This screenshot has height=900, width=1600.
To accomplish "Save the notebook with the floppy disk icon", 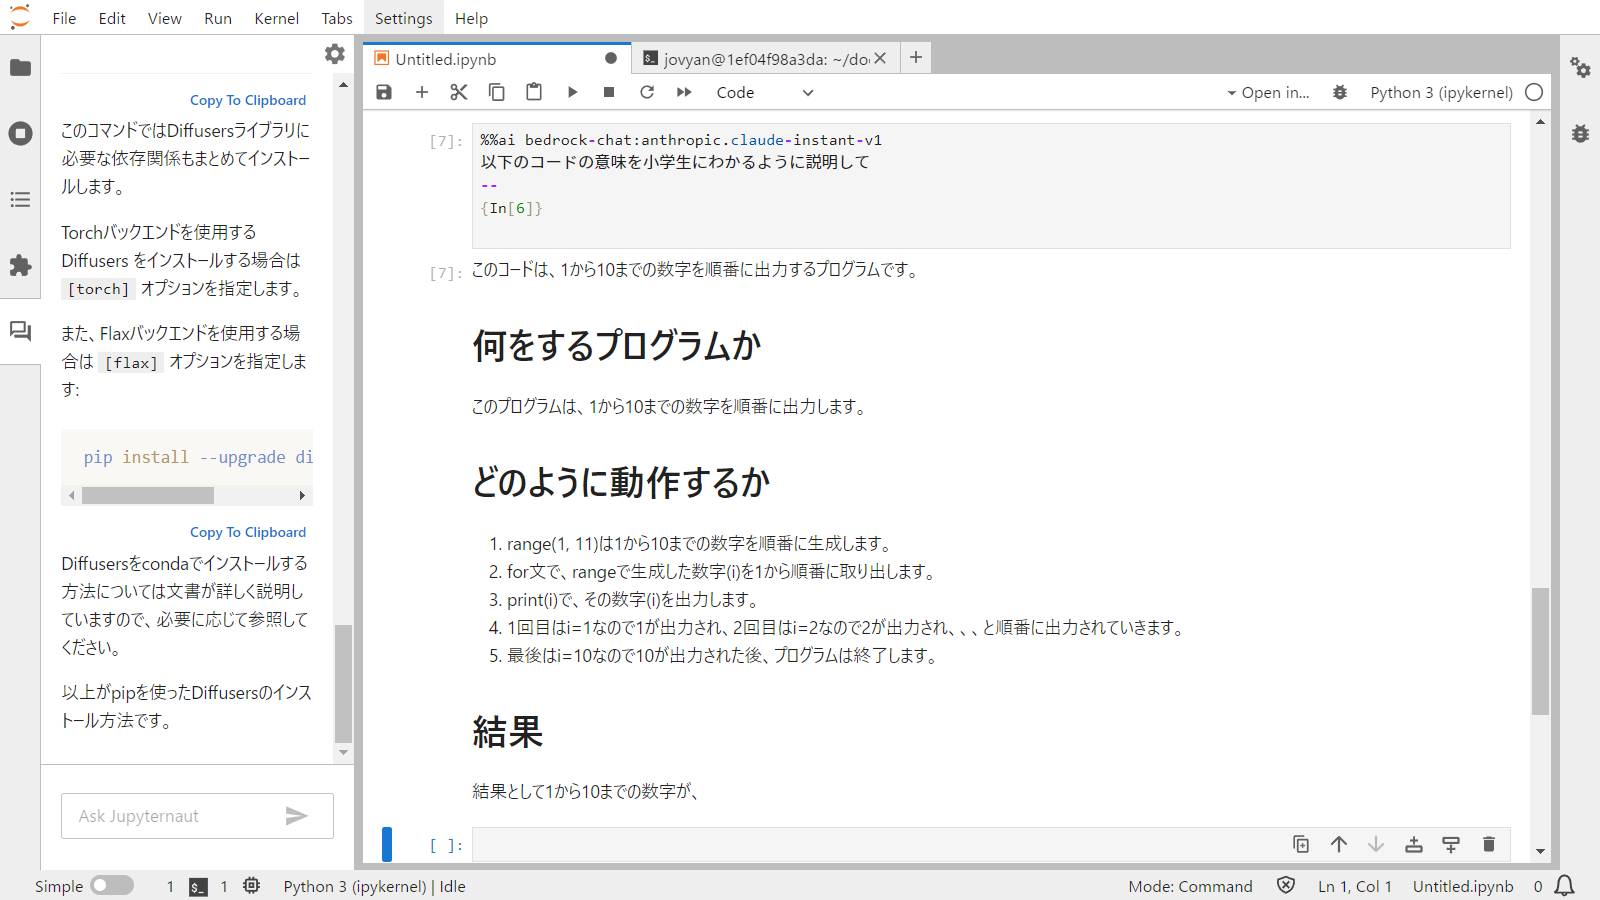I will [384, 92].
